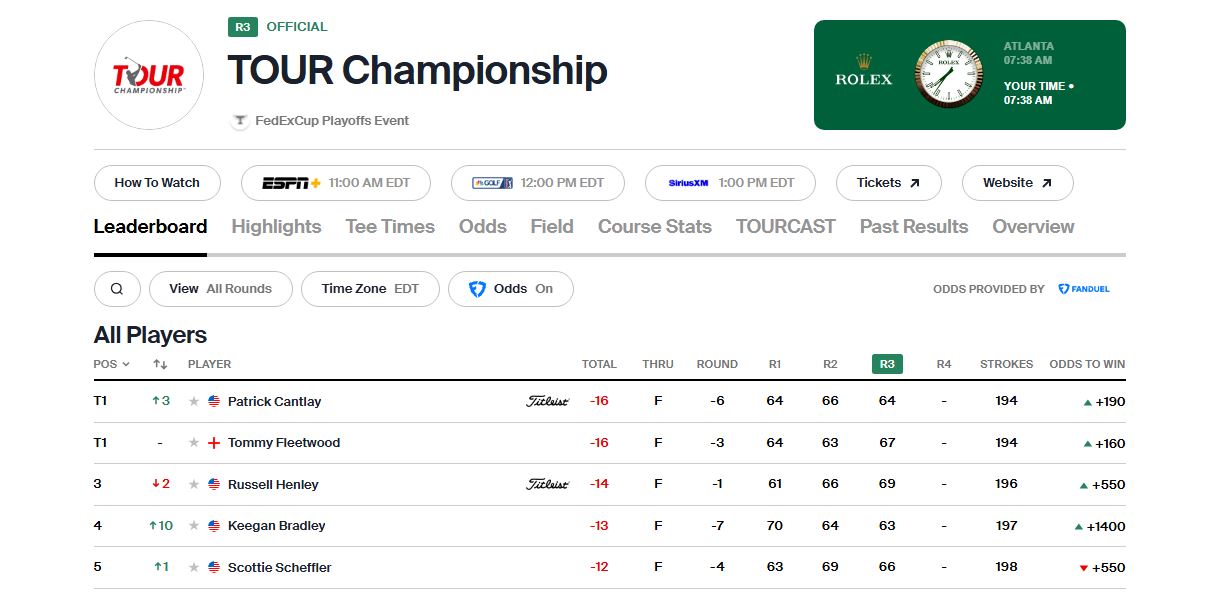Sort by POS column chevron

pyautogui.click(x=126, y=364)
